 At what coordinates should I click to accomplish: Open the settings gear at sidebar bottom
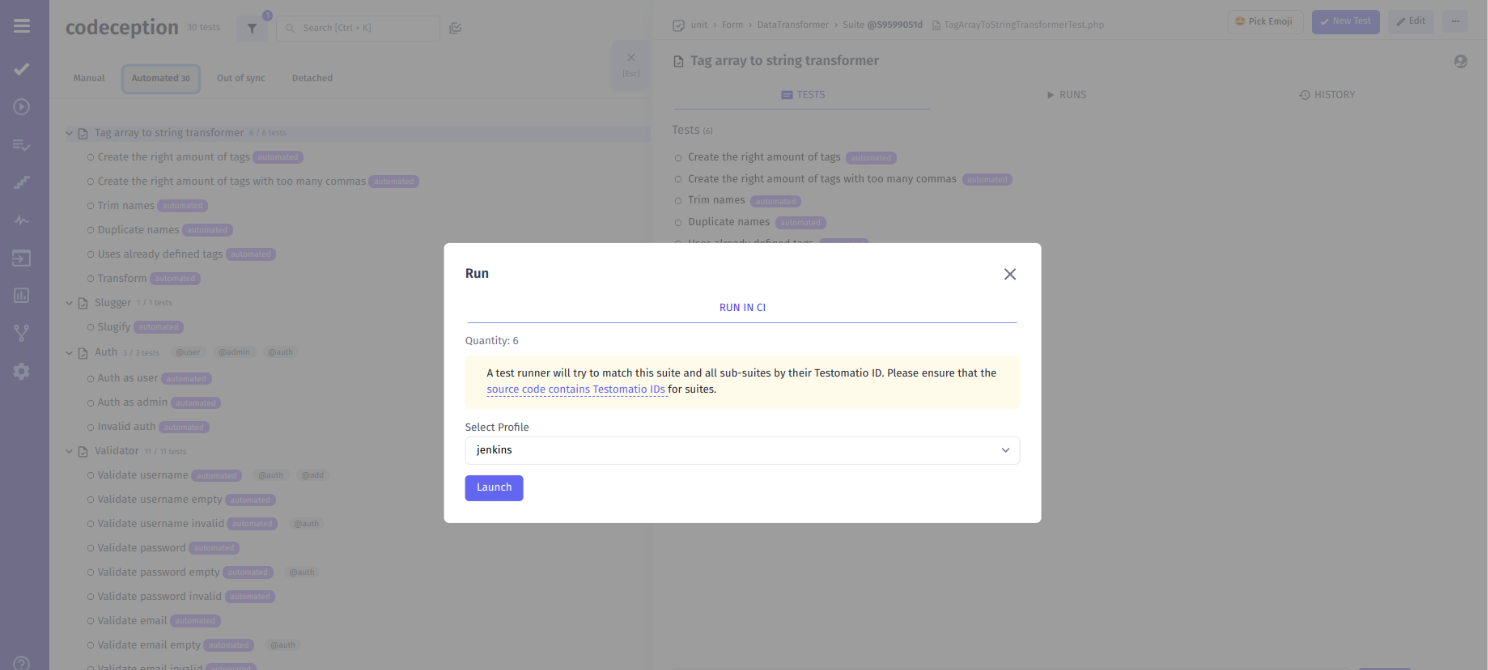coord(22,371)
